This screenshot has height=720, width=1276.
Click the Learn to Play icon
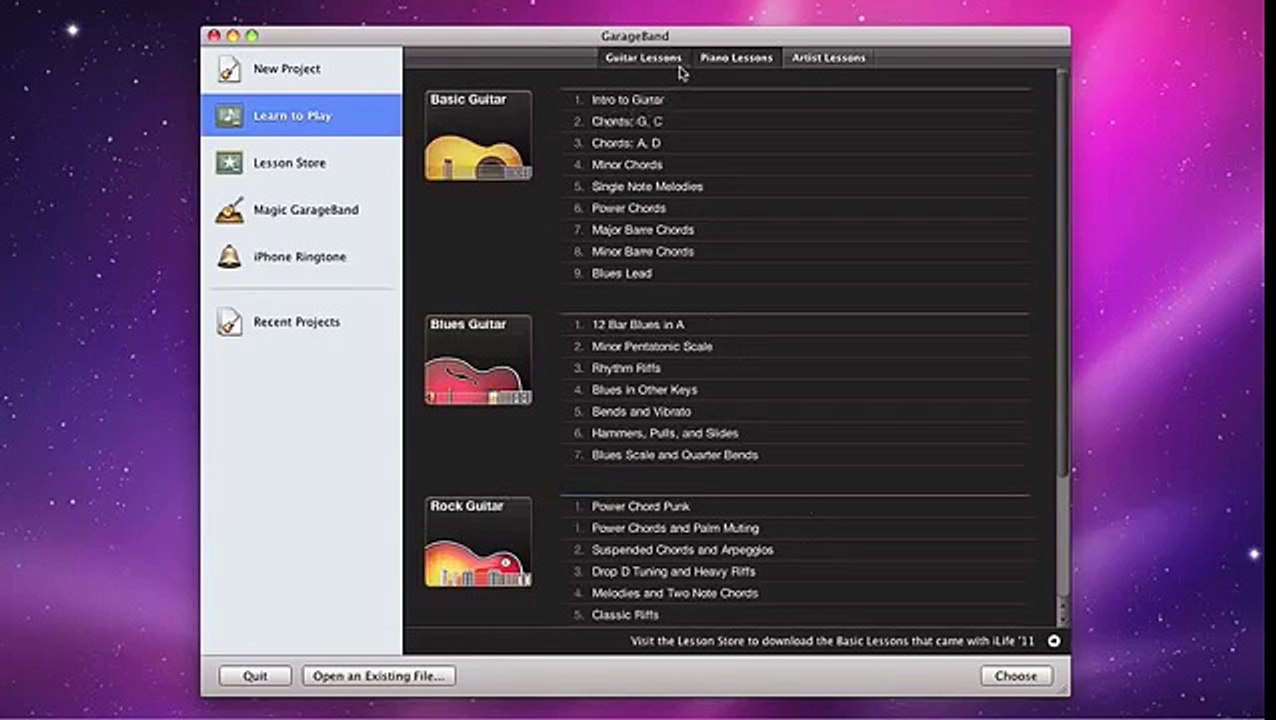coord(229,116)
